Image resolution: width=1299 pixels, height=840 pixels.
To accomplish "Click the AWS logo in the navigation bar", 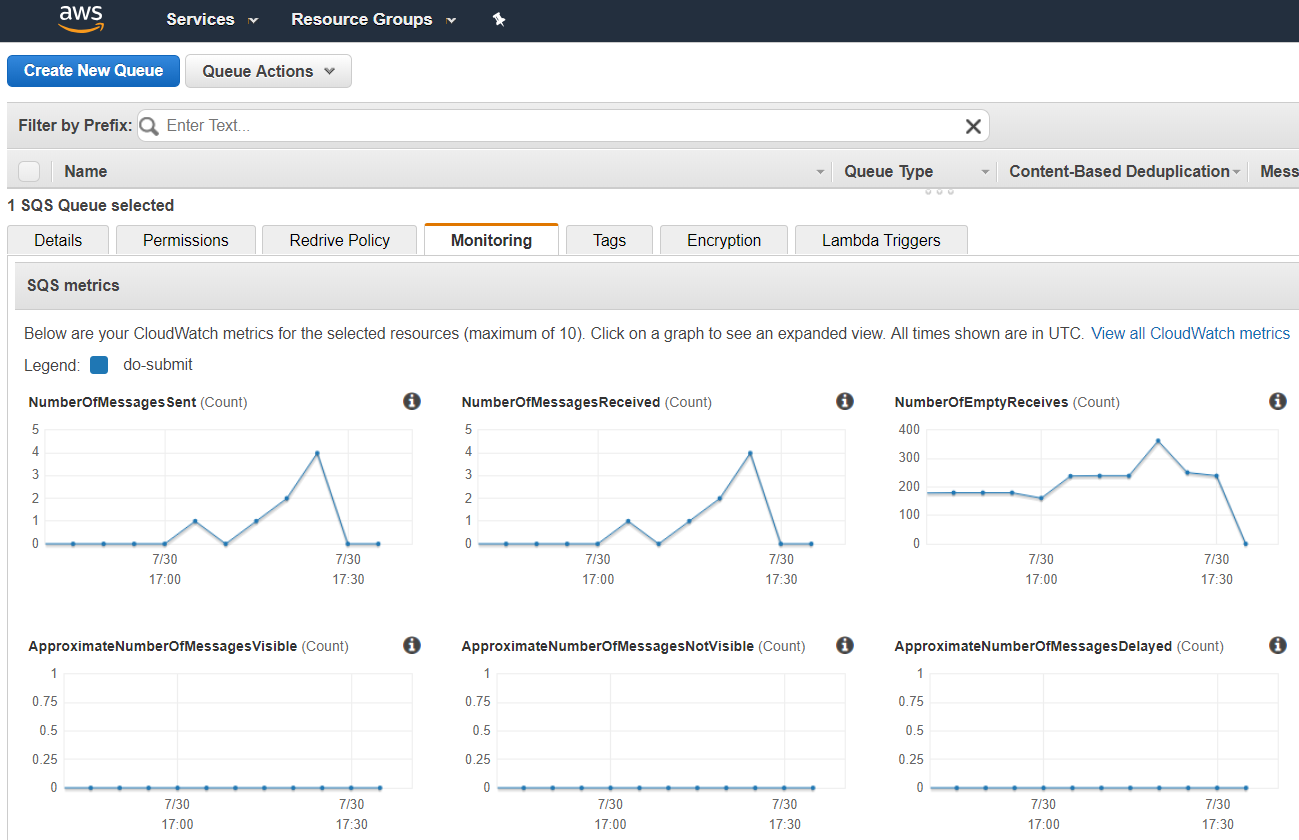I will point(80,20).
